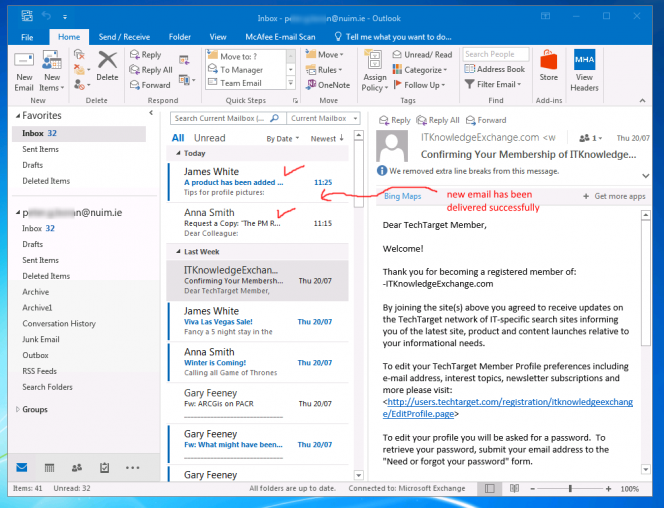Open the Folder ribbon tab
This screenshot has height=508, width=664.
coord(180,37)
